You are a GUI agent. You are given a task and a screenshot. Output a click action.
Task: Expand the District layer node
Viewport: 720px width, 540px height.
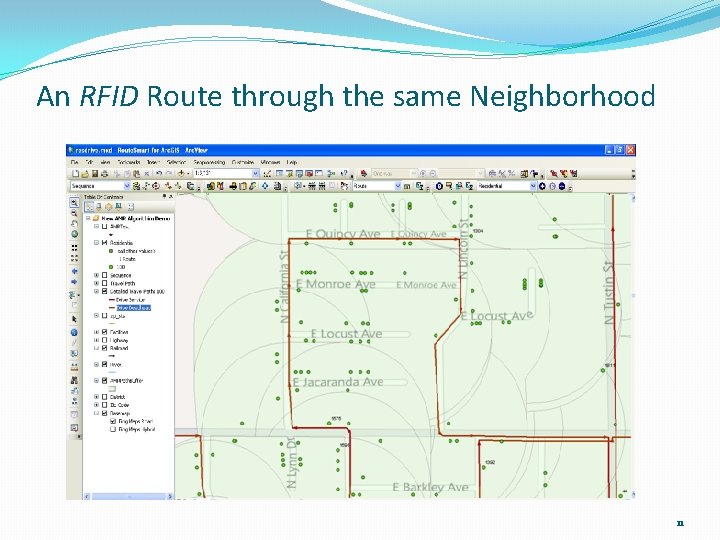(96, 397)
